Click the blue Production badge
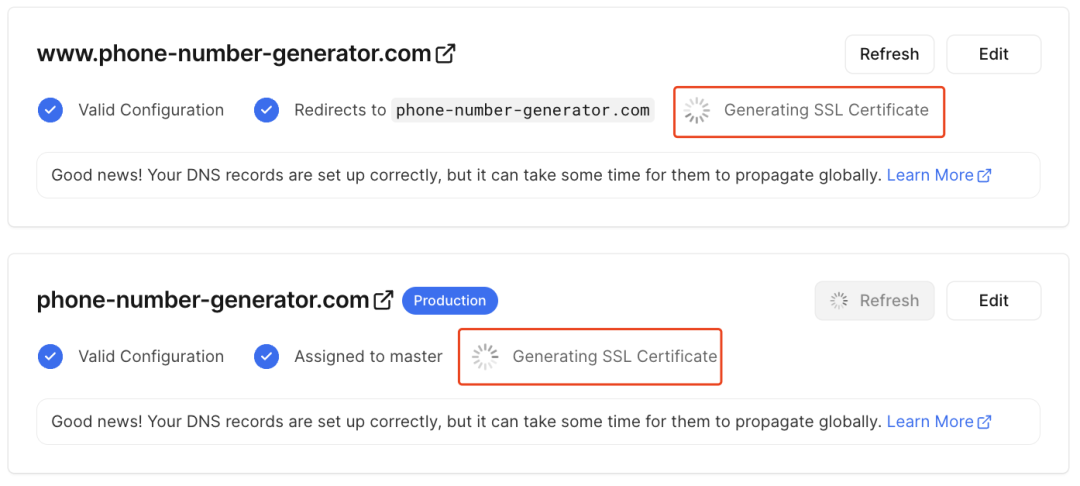 (x=450, y=300)
